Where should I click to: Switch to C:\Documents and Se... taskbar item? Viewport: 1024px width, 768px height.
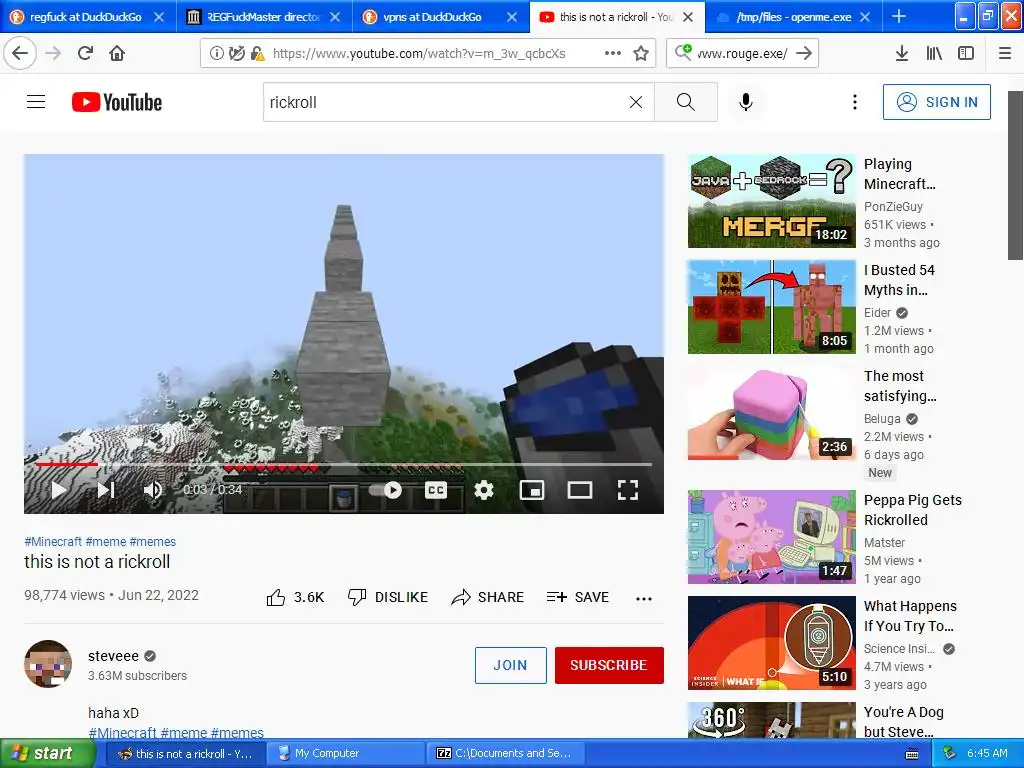point(505,753)
